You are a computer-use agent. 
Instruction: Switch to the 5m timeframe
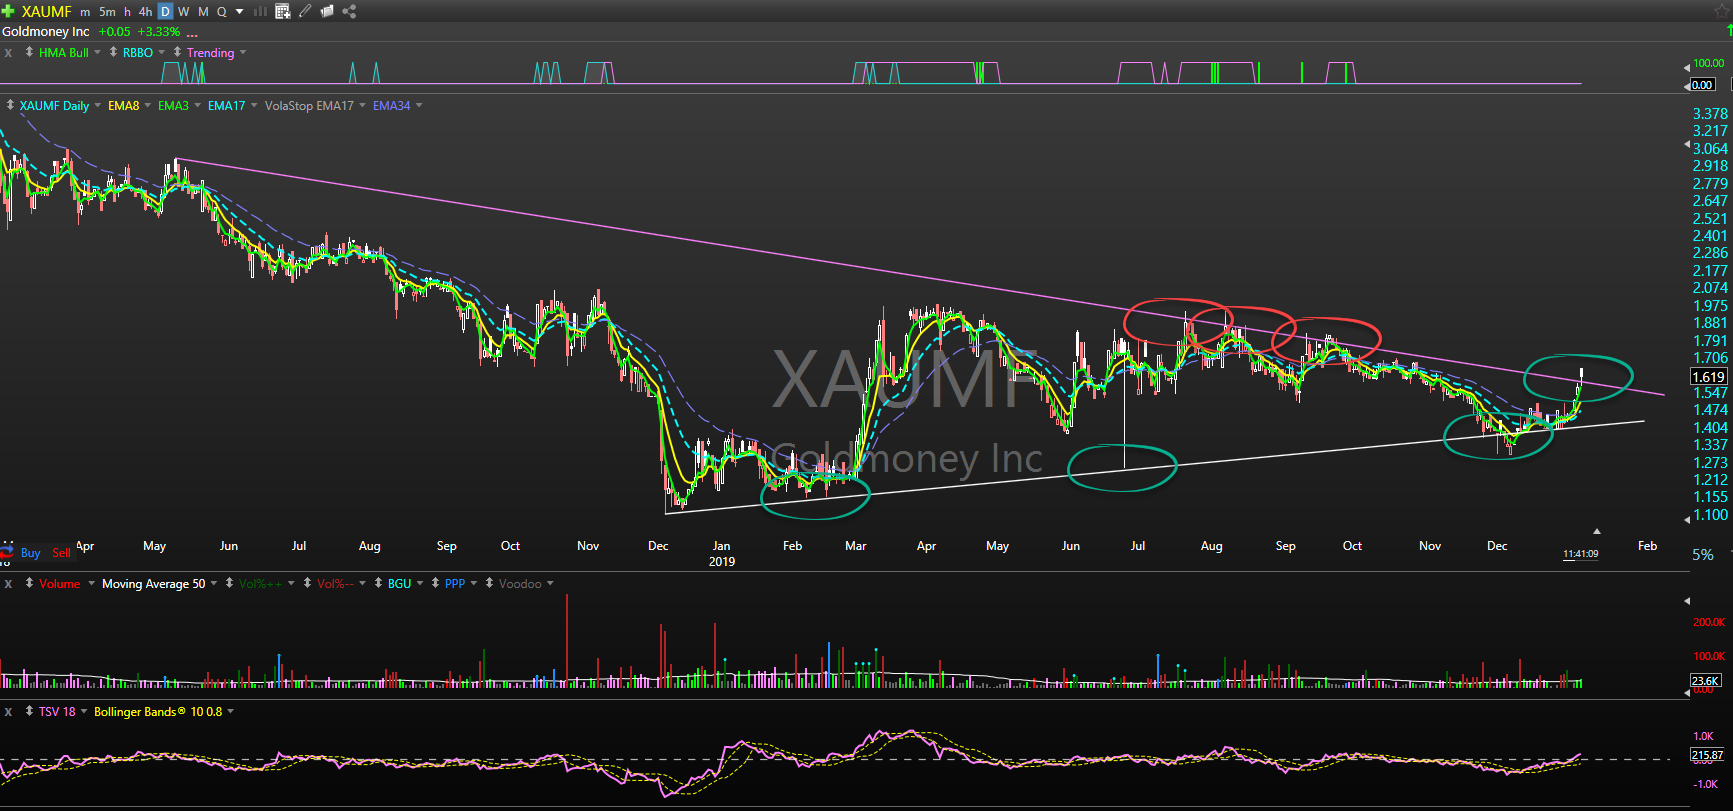107,12
